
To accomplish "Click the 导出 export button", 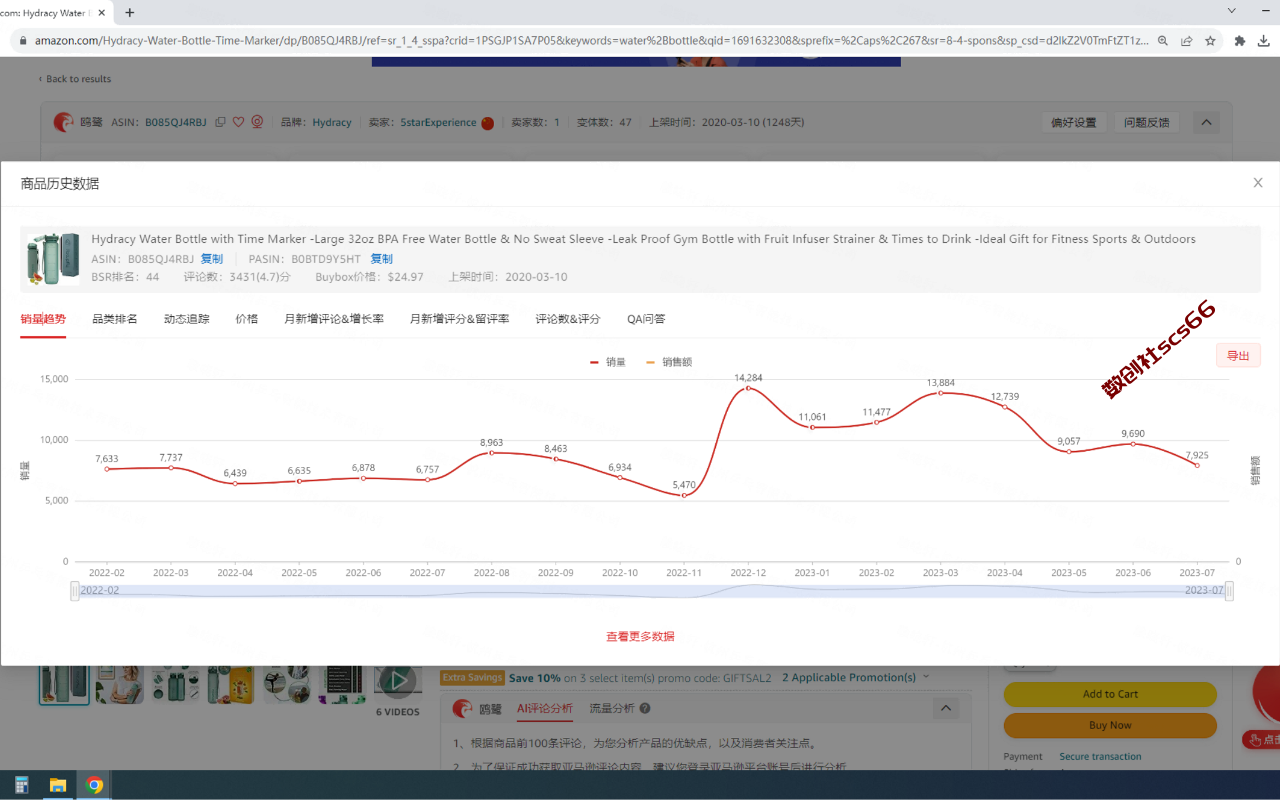I will click(x=1238, y=355).
